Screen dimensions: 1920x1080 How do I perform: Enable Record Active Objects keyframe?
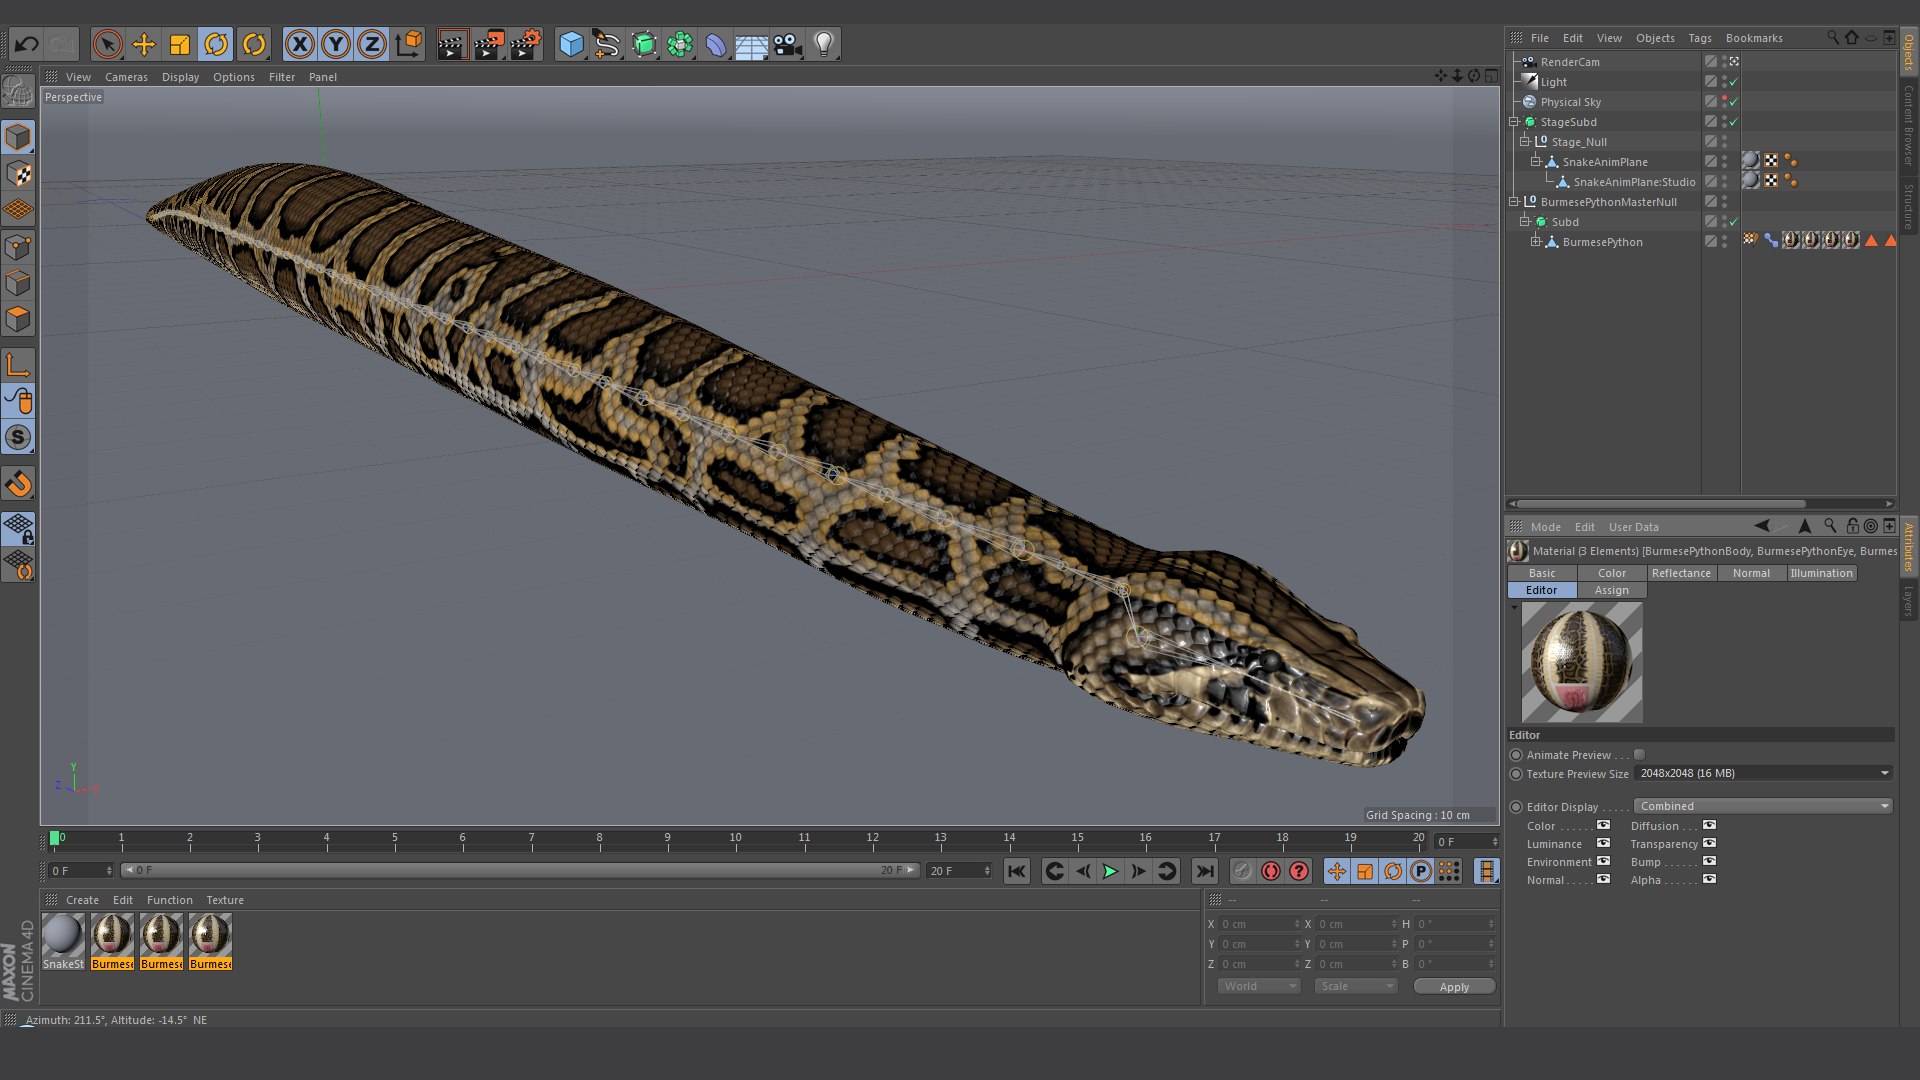point(1243,871)
